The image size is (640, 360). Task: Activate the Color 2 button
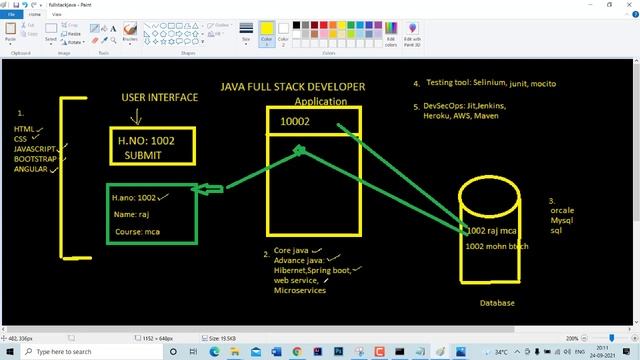point(283,34)
